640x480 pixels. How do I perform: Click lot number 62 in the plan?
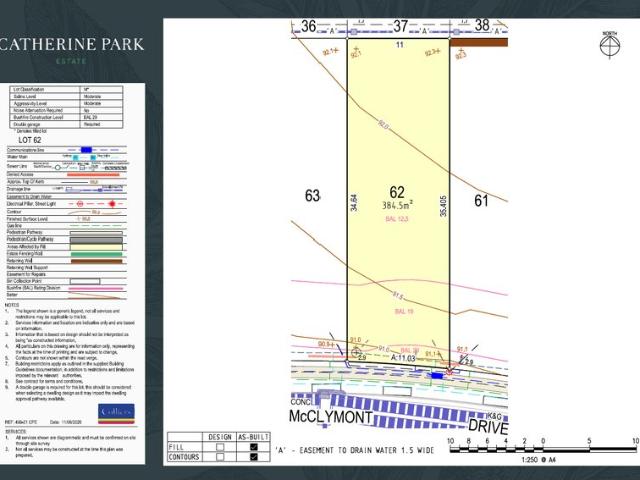coord(397,192)
